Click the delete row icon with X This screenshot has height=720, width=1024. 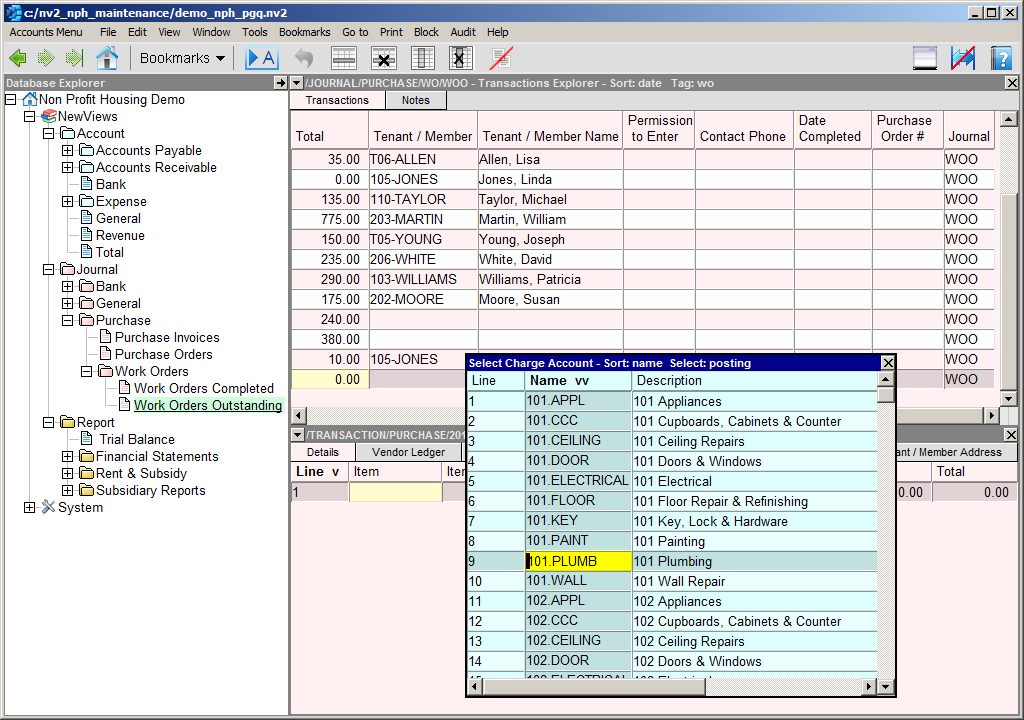tap(383, 58)
